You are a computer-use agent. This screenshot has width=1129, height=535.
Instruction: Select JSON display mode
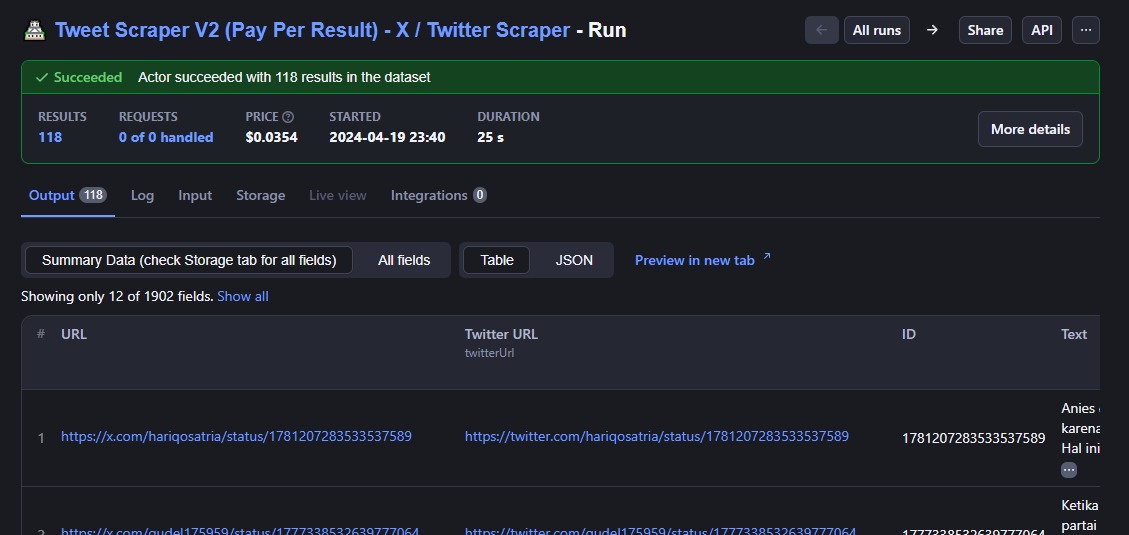(574, 261)
